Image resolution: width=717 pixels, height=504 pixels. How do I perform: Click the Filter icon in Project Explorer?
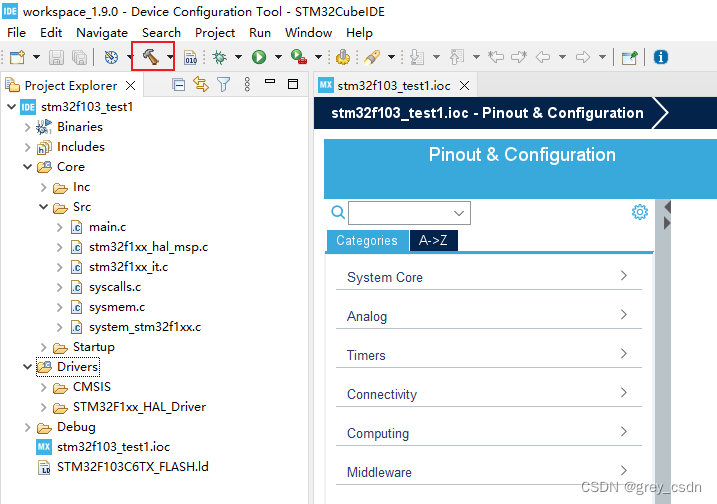tap(224, 85)
